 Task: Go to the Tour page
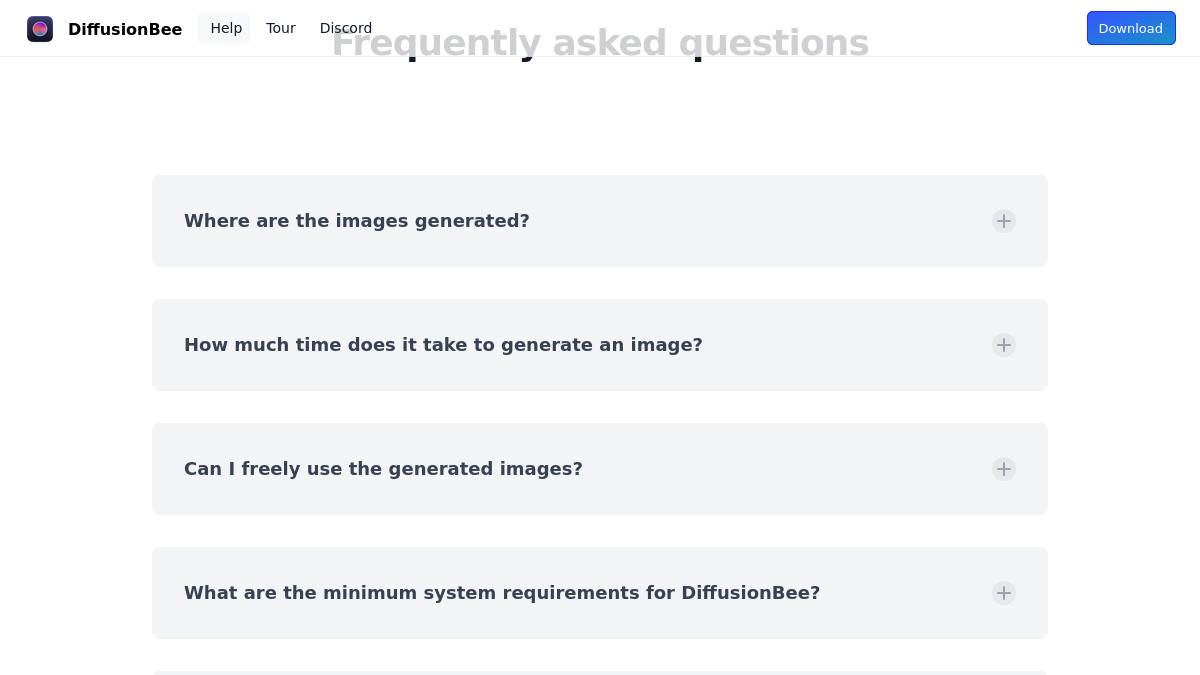coord(281,28)
